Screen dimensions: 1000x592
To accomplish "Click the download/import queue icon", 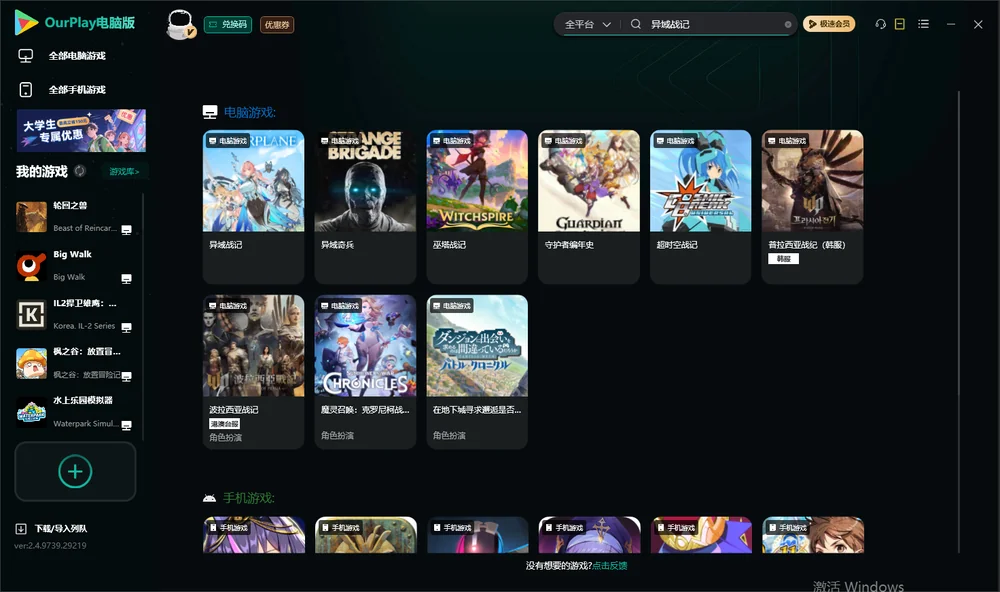I will point(21,528).
